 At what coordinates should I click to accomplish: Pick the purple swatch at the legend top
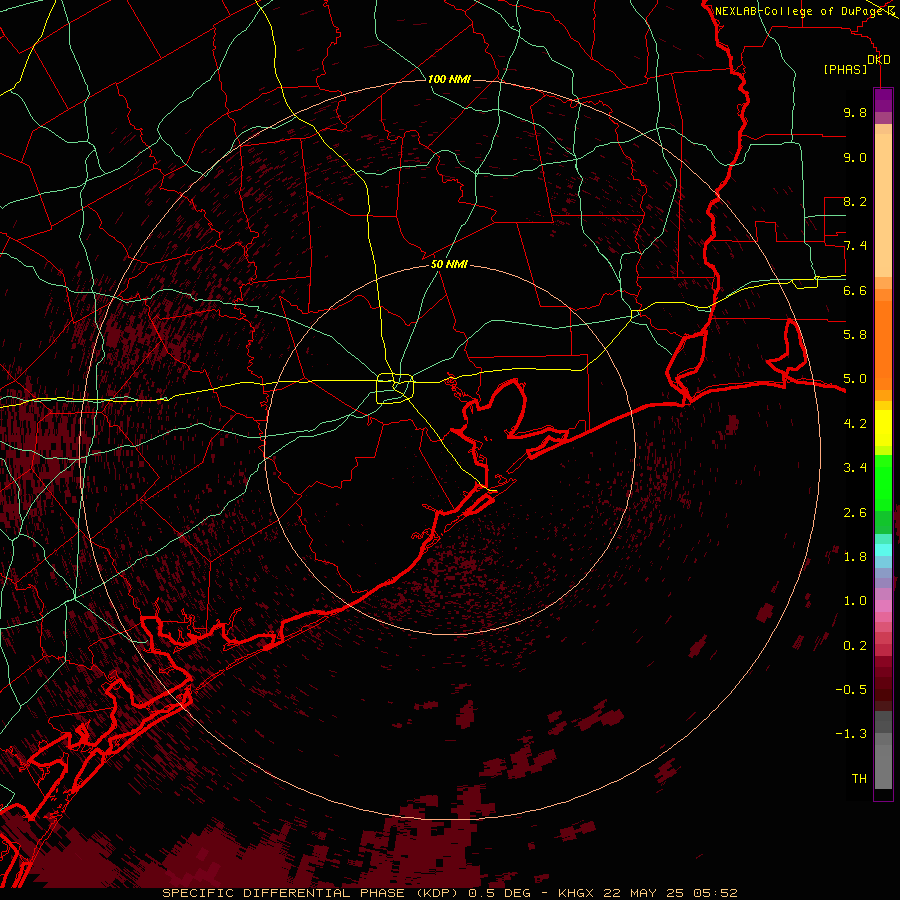point(883,100)
